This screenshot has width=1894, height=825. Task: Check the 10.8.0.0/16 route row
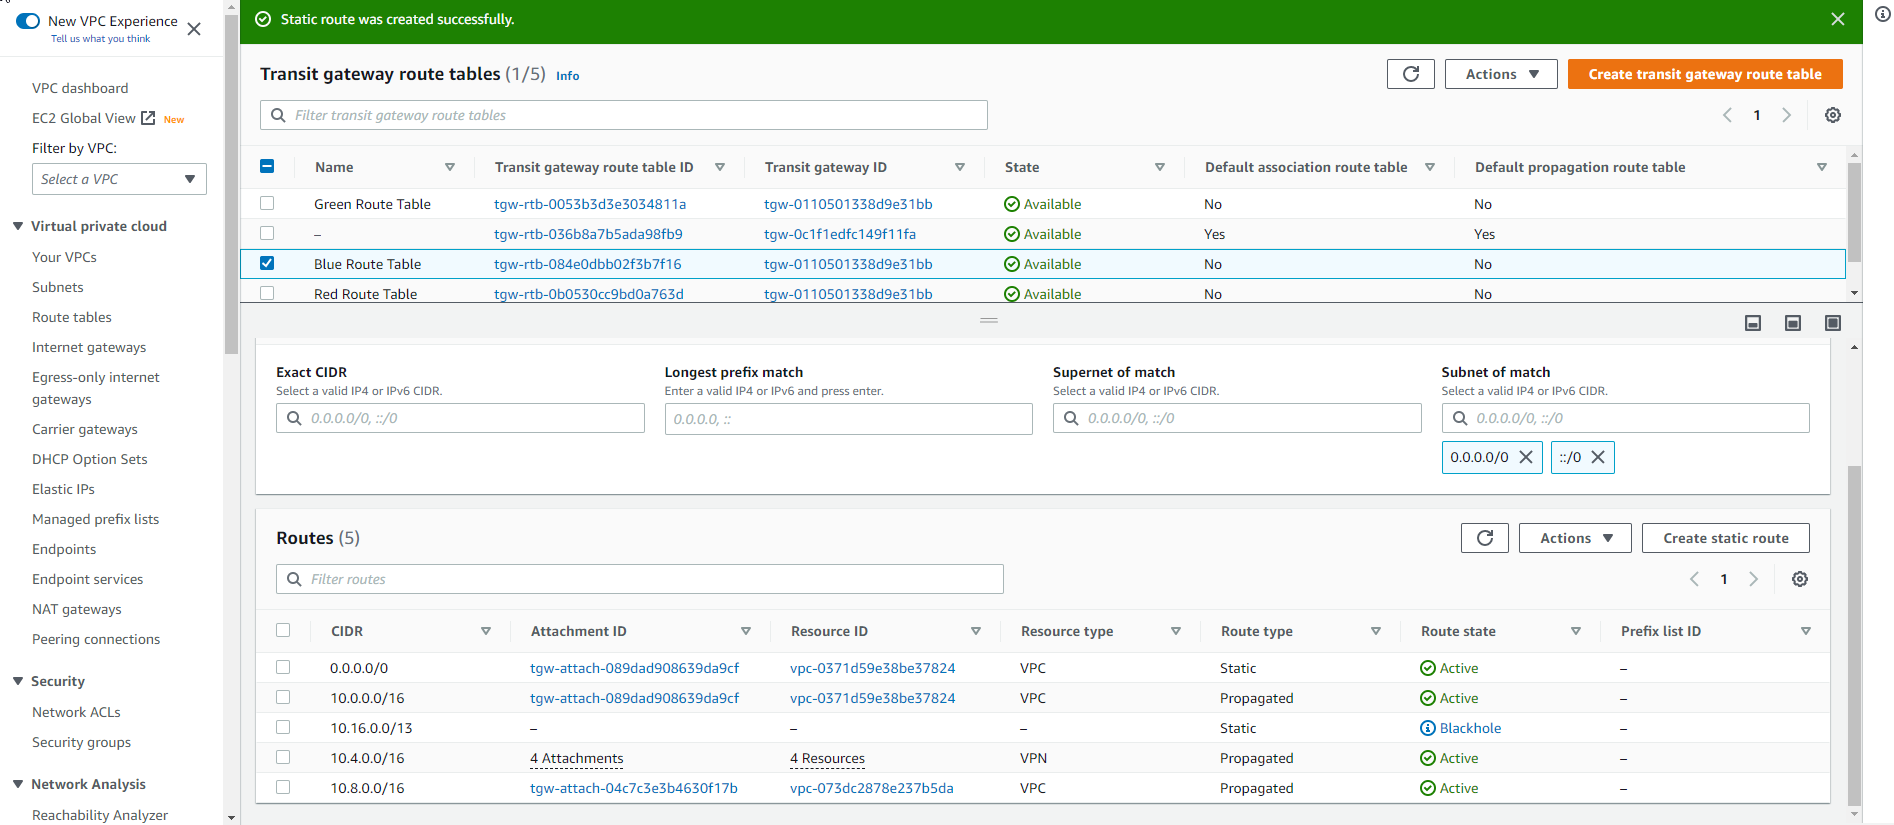(283, 787)
